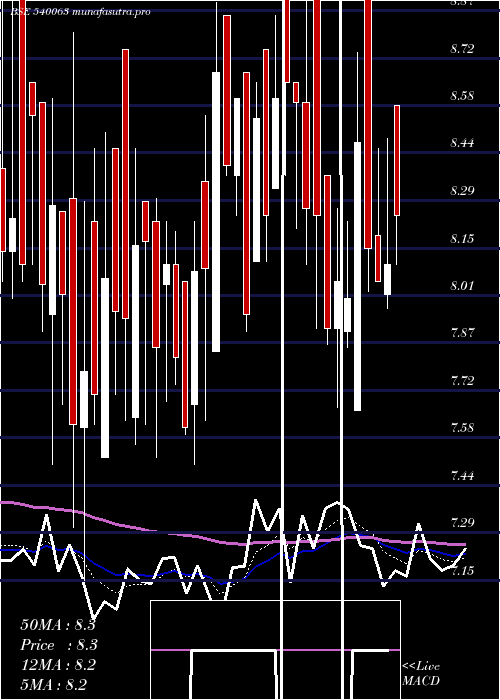
Task: Select the last red candlestick on the right
Action: pos(397,161)
